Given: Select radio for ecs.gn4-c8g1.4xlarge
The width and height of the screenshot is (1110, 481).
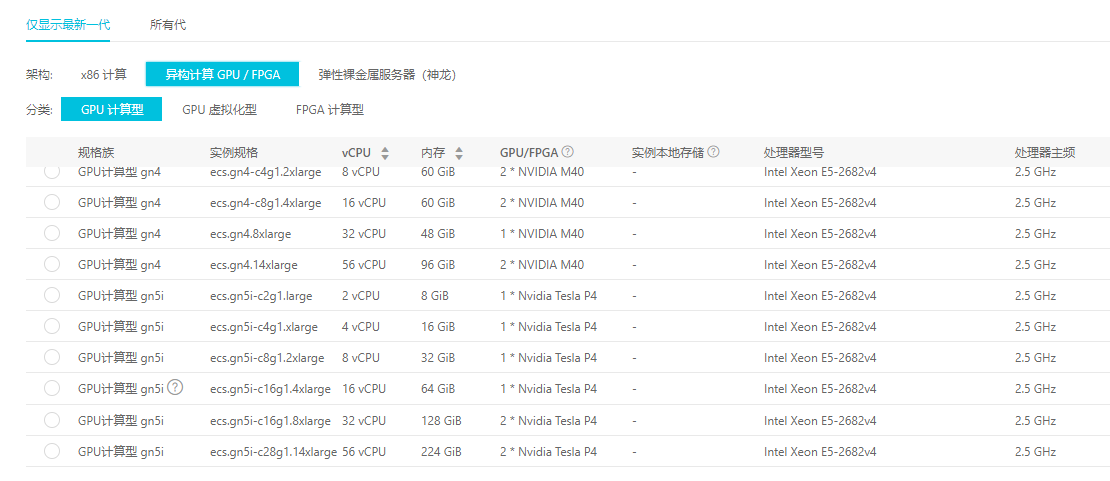Looking at the screenshot, I should click(x=52, y=202).
